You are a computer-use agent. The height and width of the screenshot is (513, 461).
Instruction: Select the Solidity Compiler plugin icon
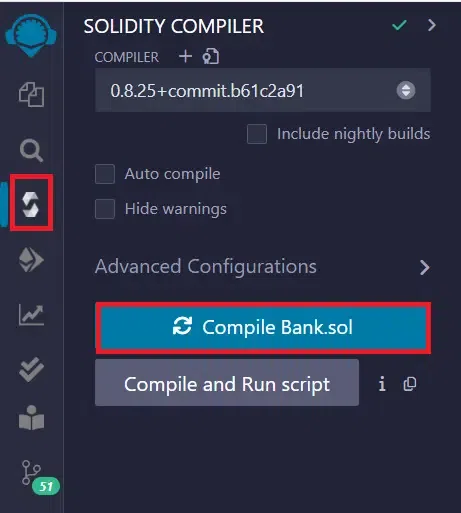click(31, 204)
